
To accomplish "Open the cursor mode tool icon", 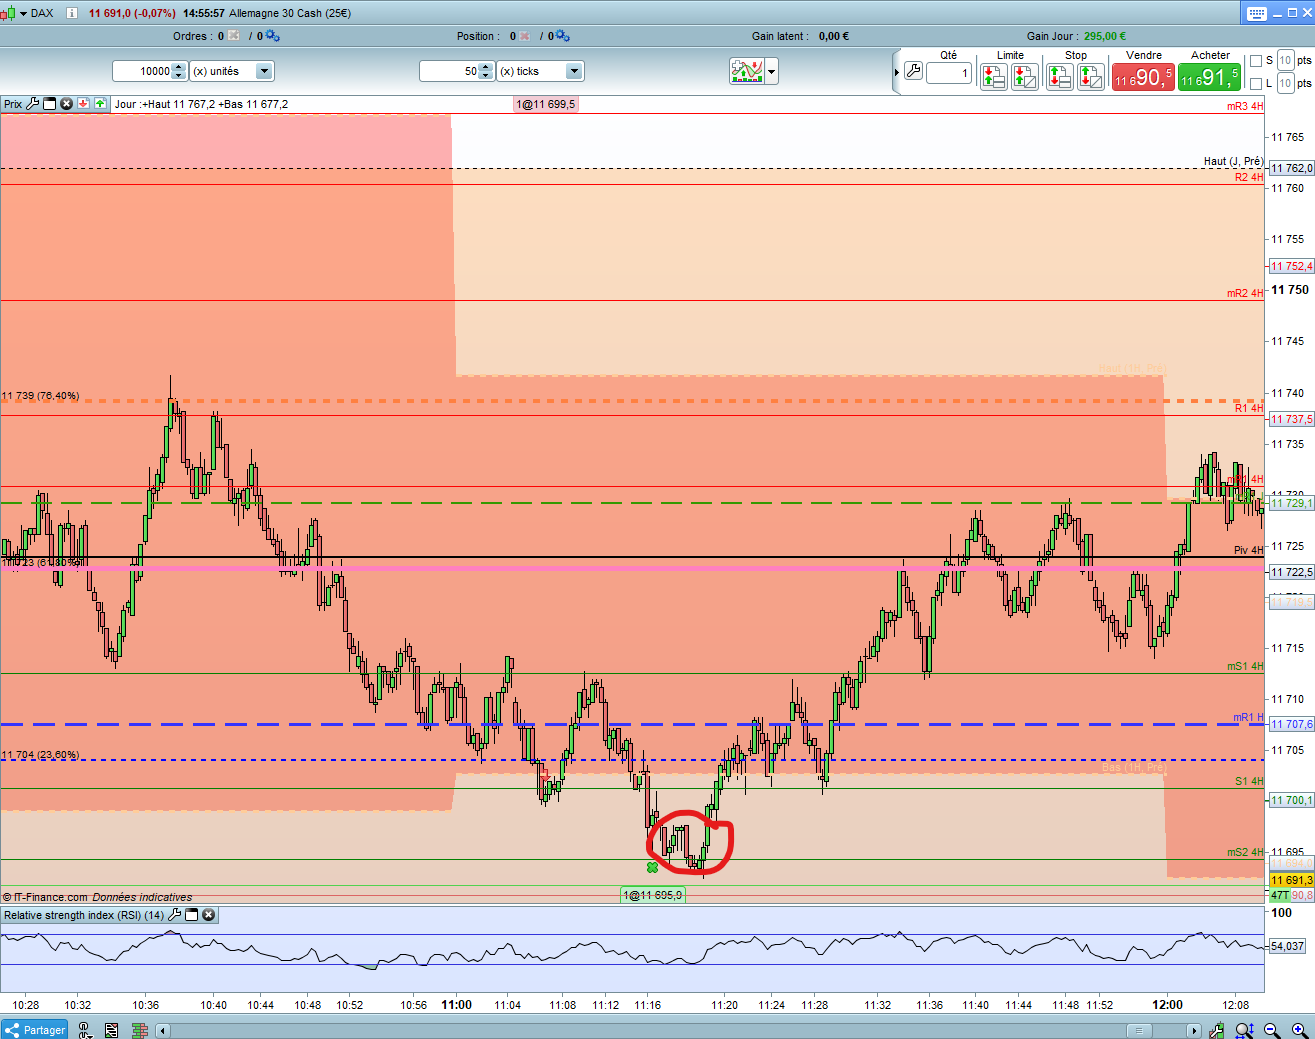I will point(85,1030).
